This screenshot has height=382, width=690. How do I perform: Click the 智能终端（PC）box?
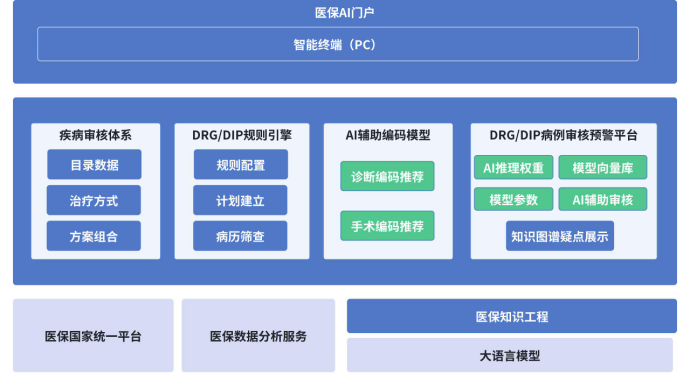338,44
